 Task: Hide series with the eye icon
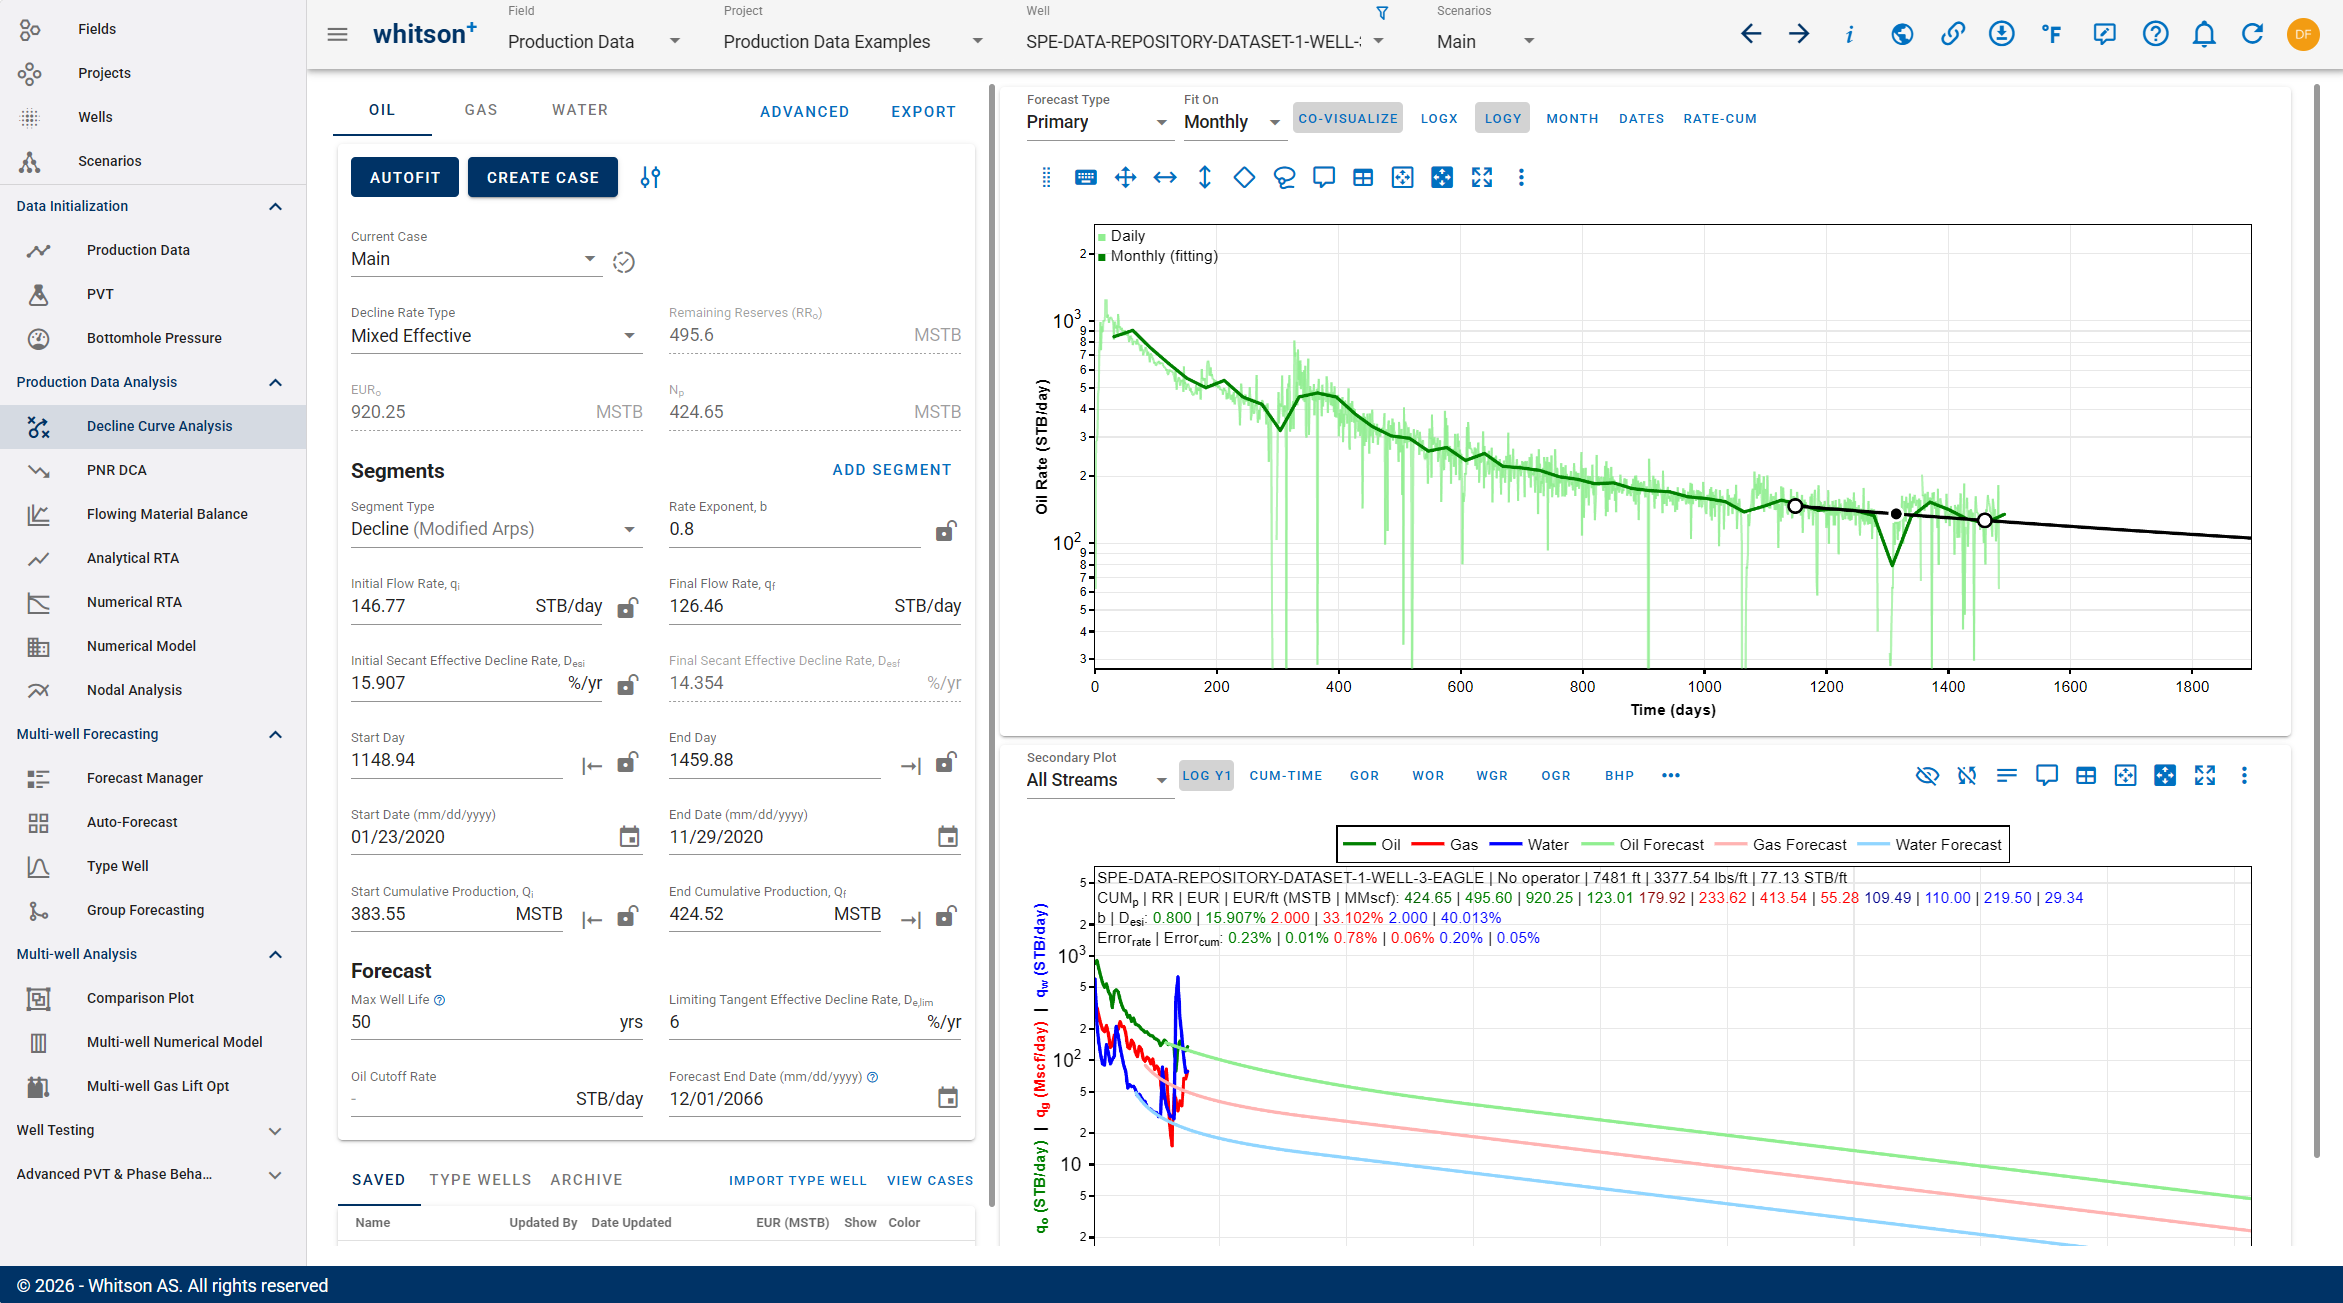click(1927, 776)
